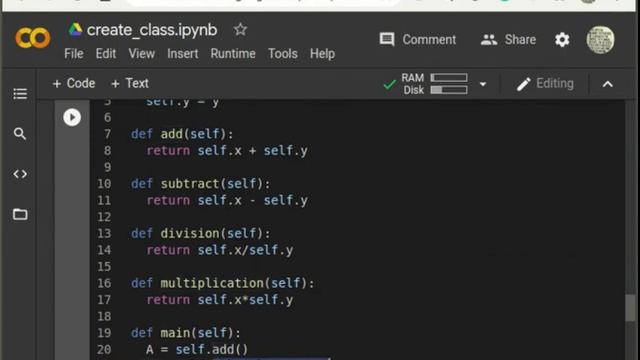Click the Comment button label
The image size is (640, 360).
tap(429, 40)
